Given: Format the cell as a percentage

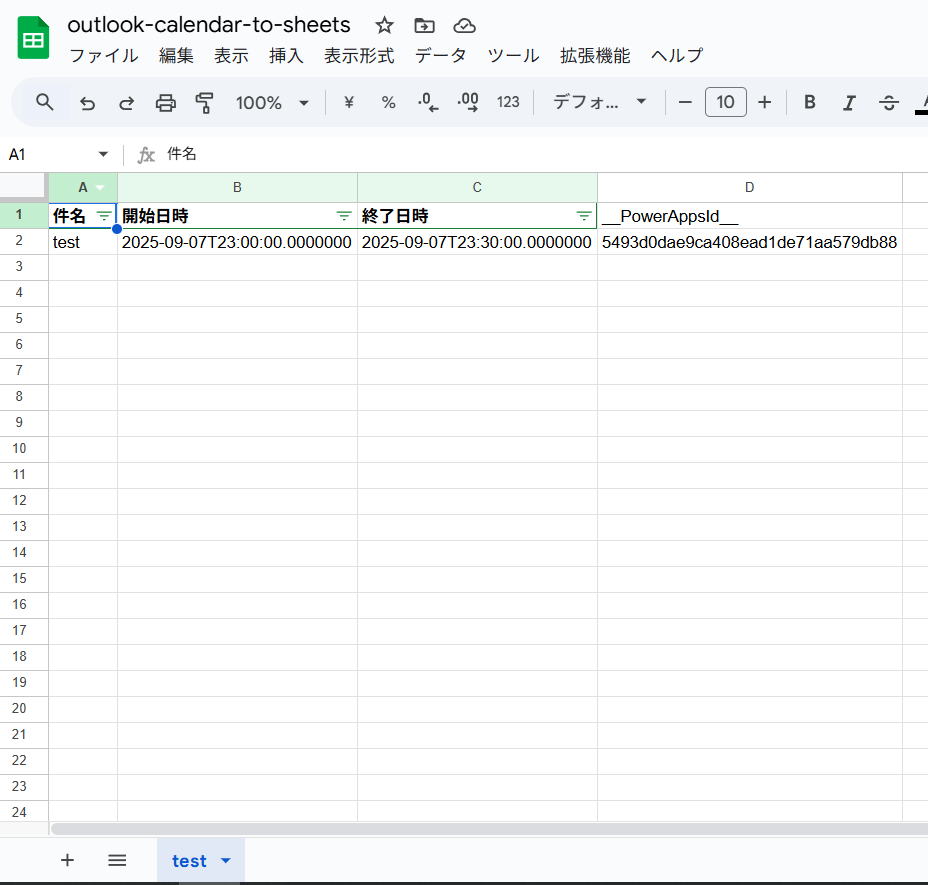Looking at the screenshot, I should tap(388, 102).
